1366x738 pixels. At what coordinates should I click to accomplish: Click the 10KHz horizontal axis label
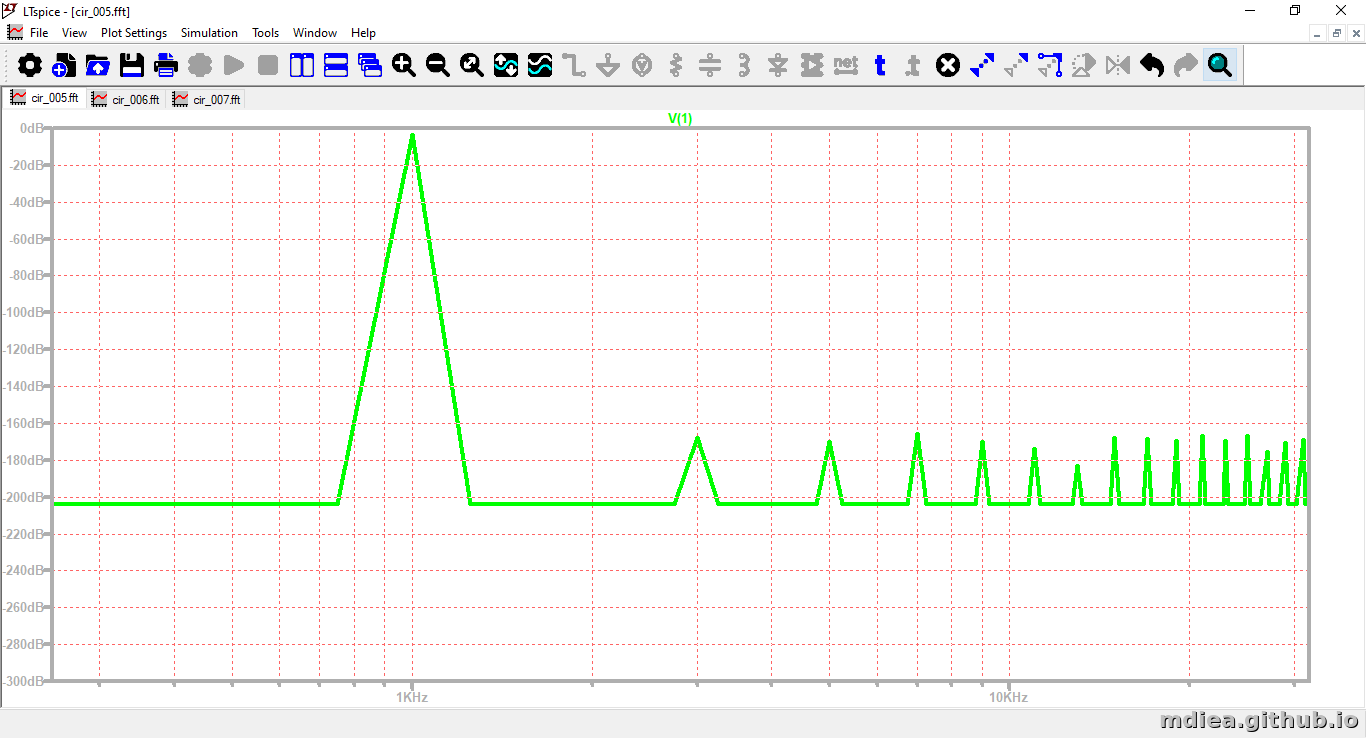(1008, 697)
